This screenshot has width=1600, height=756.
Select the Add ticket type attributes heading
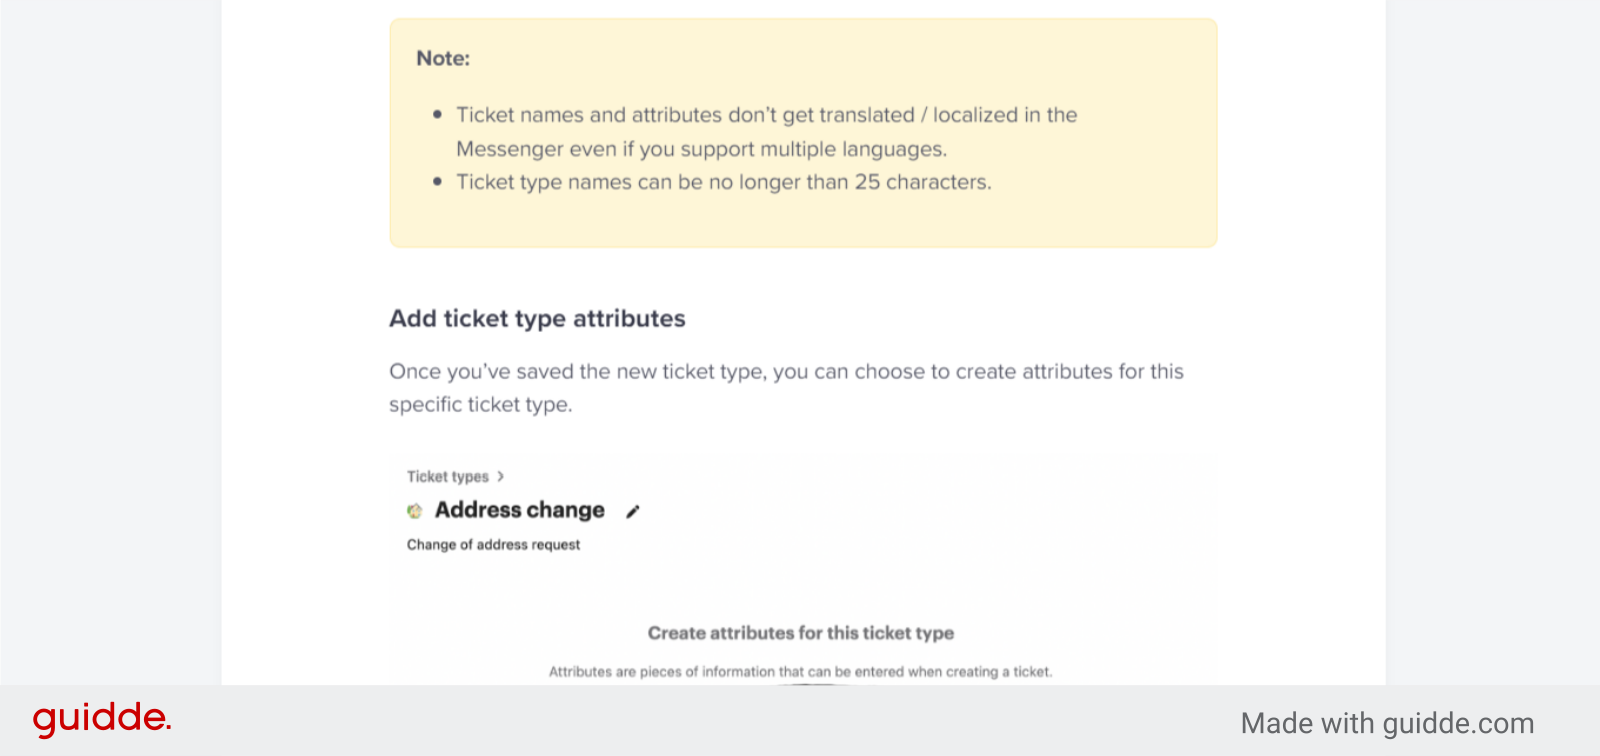pos(537,318)
